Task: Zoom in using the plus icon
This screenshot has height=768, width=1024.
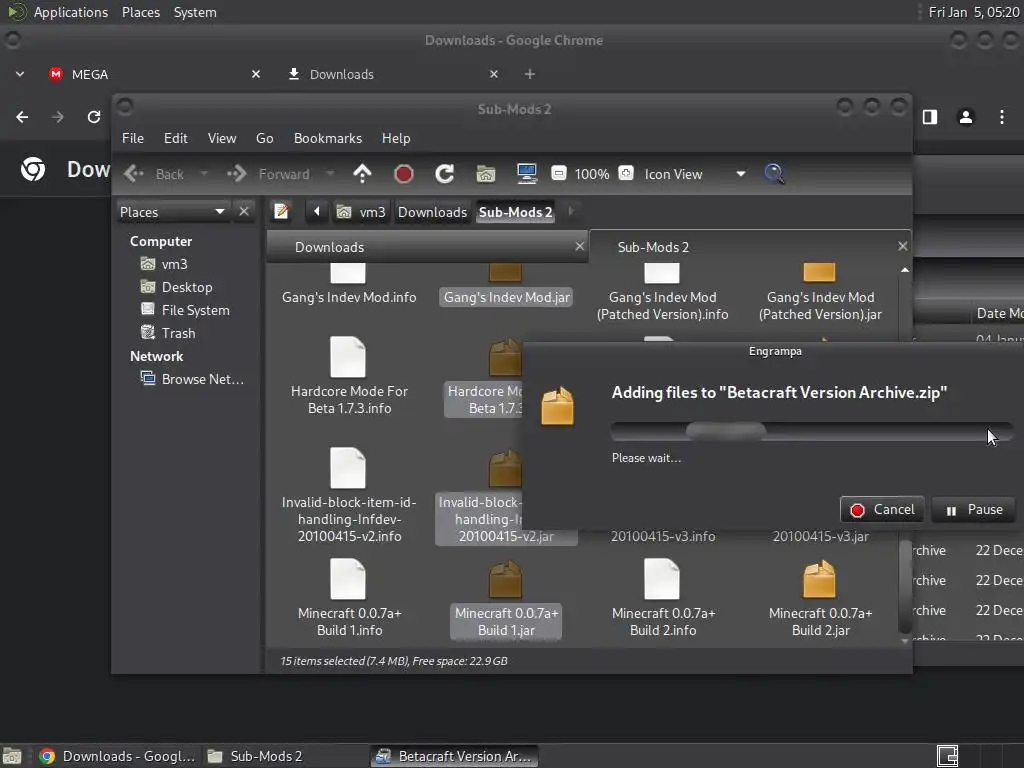Action: (x=626, y=173)
